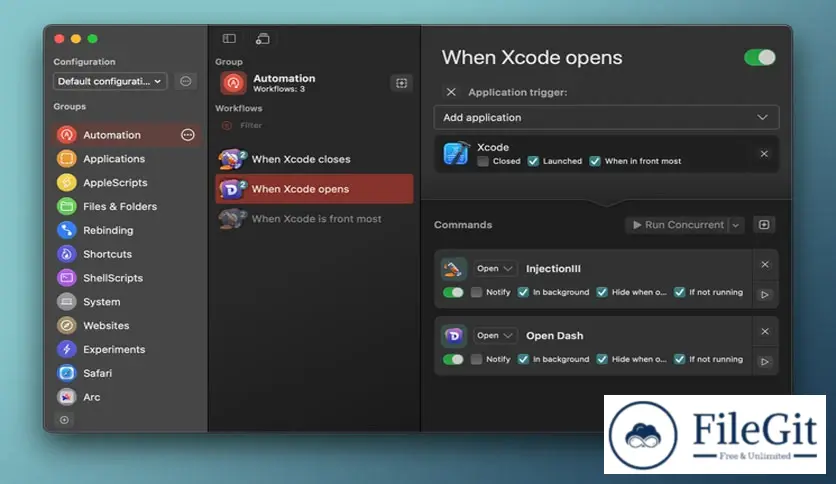Select the Arc group

tap(126, 397)
